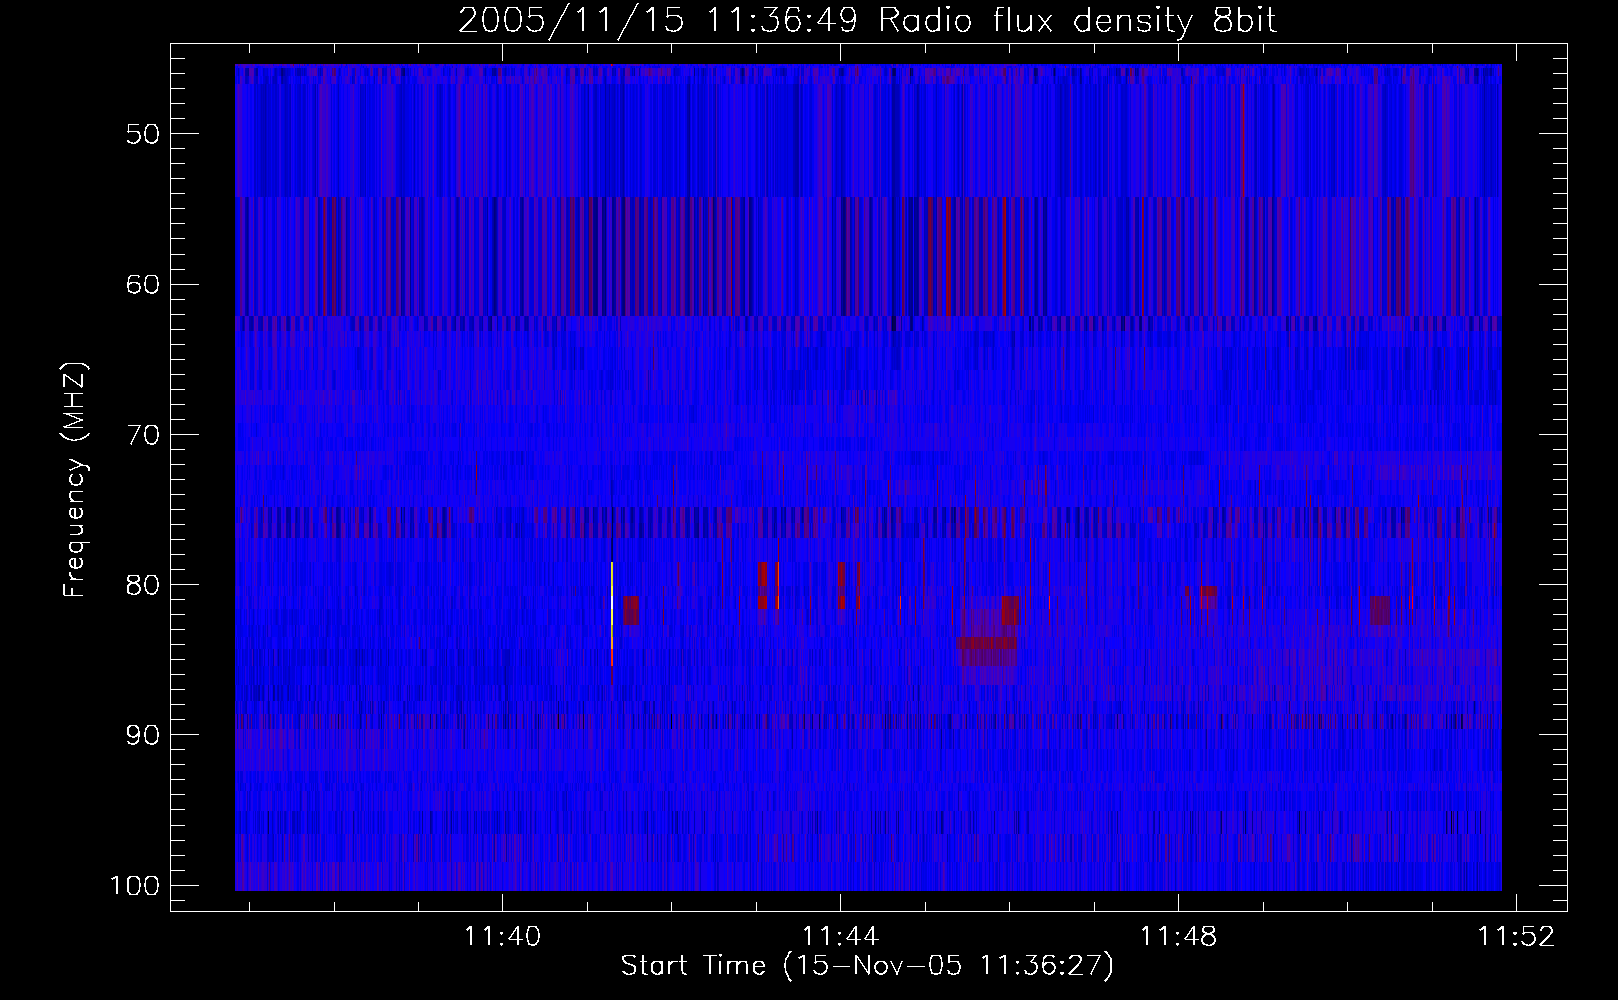Click the 11:44 time tick label
Viewport: 1618px width, 1000px height.
tap(841, 937)
